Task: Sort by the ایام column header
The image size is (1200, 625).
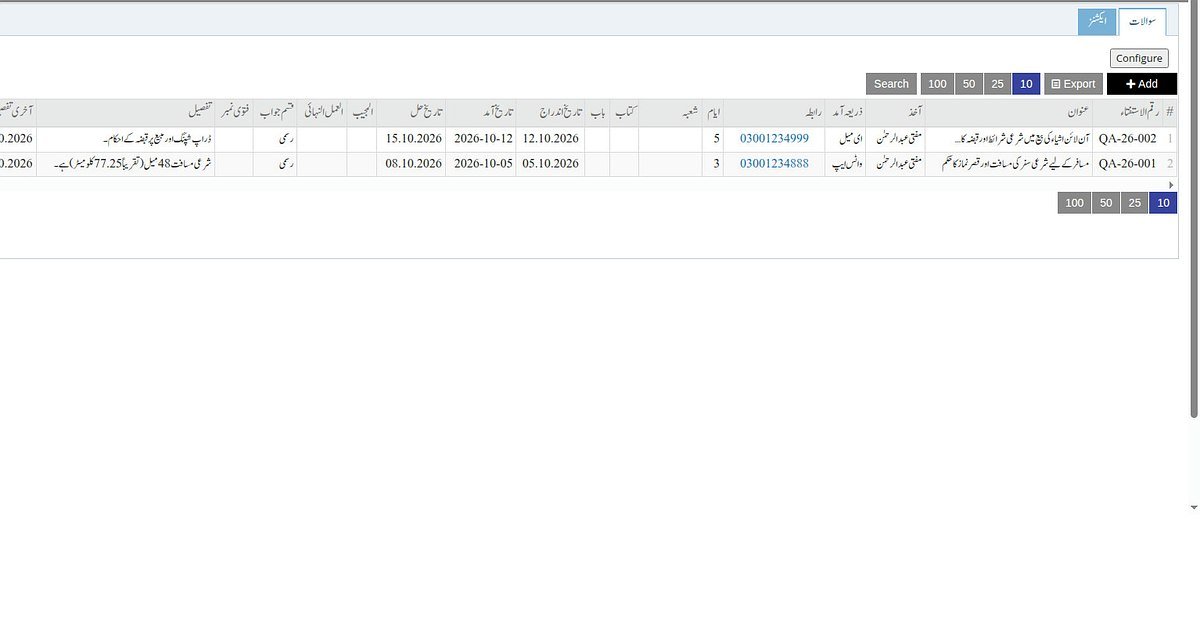Action: [x=712, y=112]
